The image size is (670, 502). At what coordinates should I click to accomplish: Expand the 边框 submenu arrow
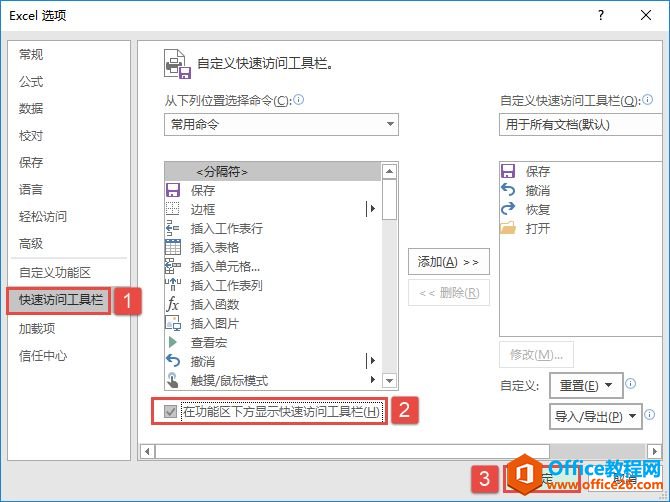click(371, 209)
